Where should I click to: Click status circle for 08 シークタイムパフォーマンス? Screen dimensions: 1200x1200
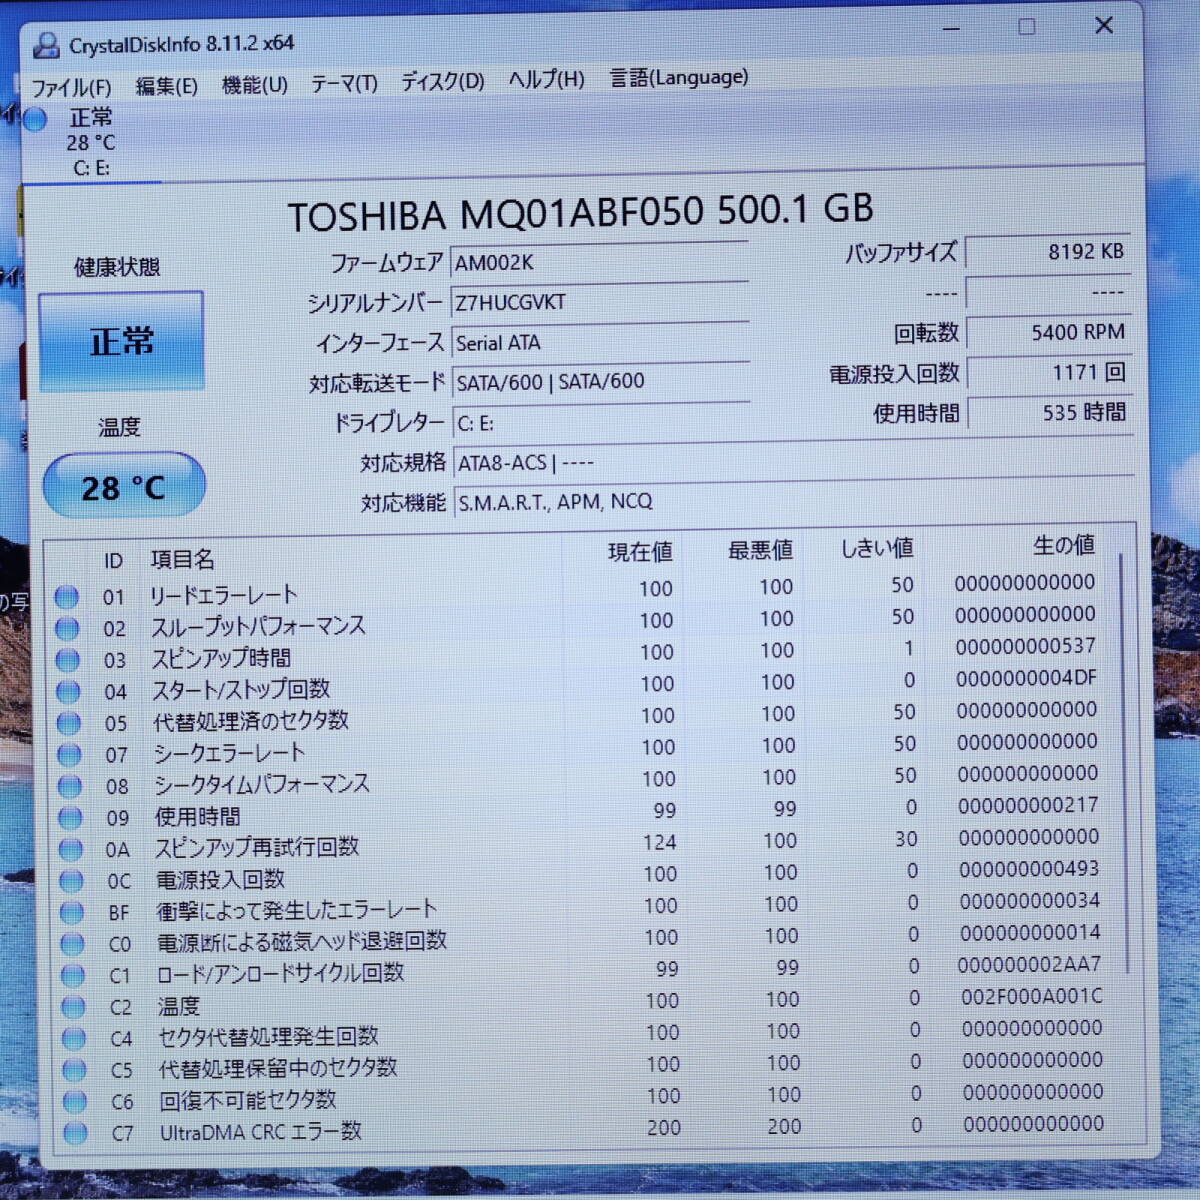coord(69,786)
